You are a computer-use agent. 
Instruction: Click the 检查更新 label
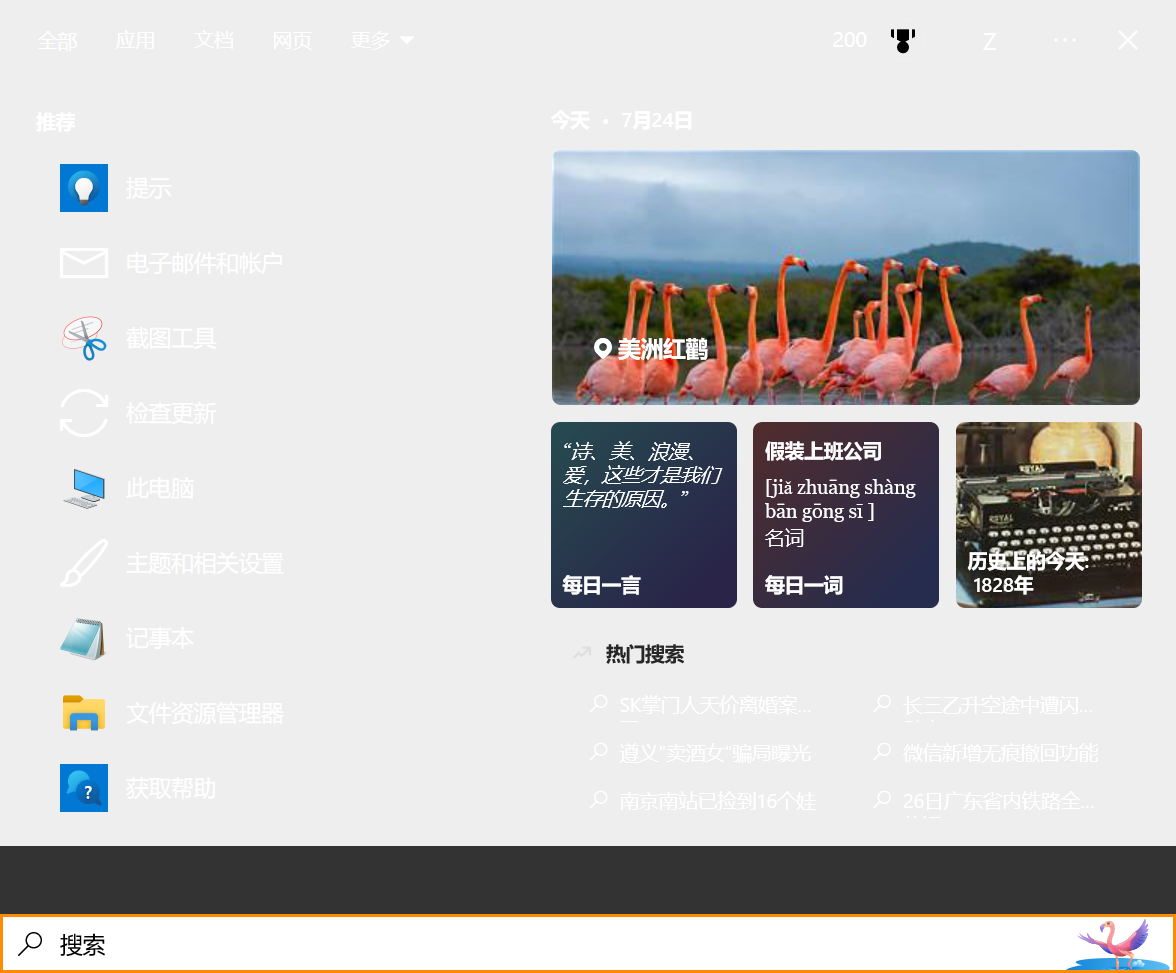(x=171, y=413)
